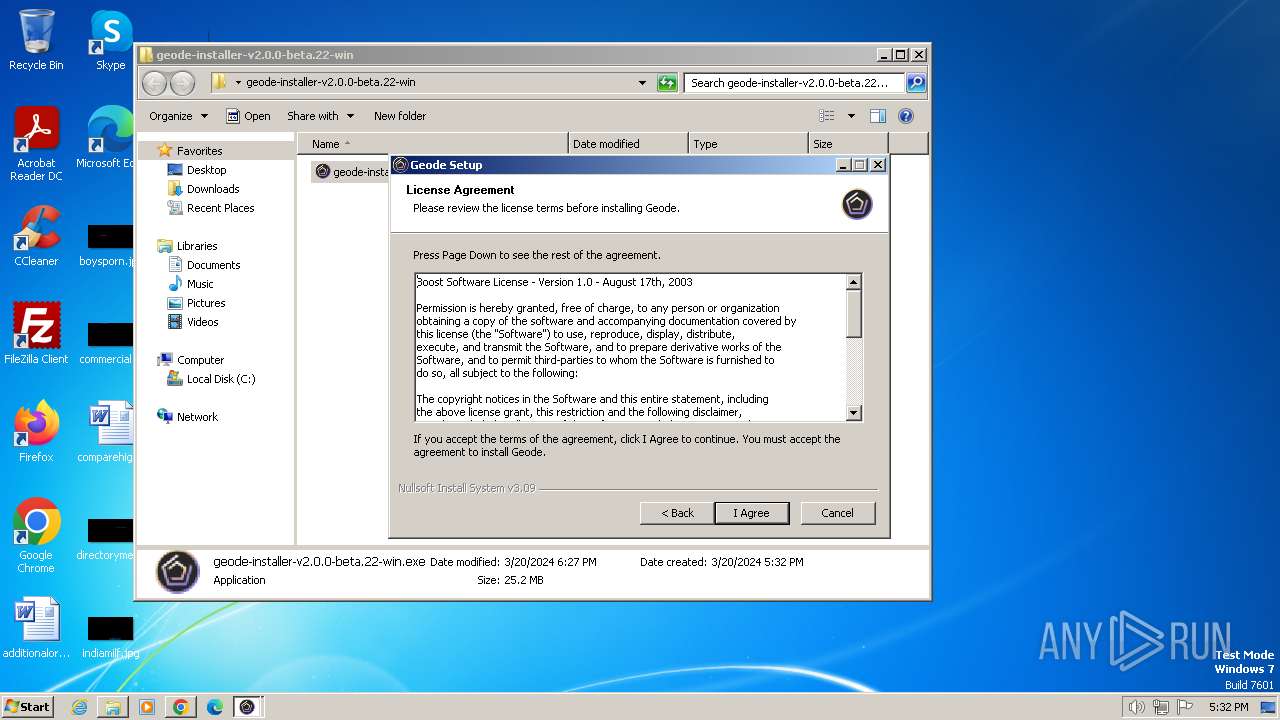Click the Edge taskbar icon
Viewport: 1280px width, 720px height.
coord(214,707)
